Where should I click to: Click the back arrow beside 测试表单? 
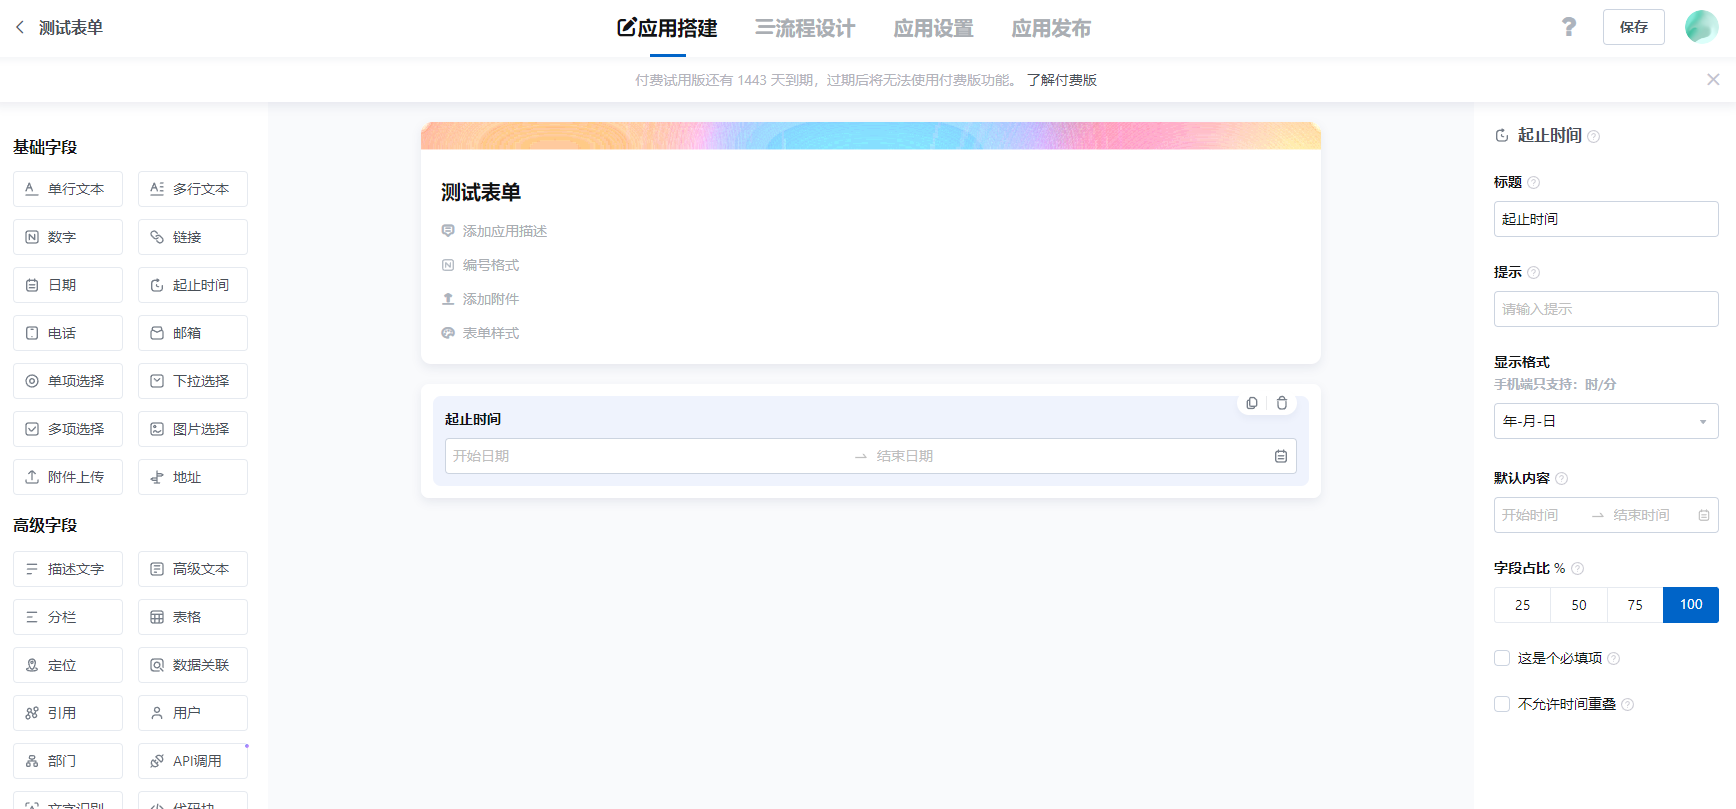[20, 28]
